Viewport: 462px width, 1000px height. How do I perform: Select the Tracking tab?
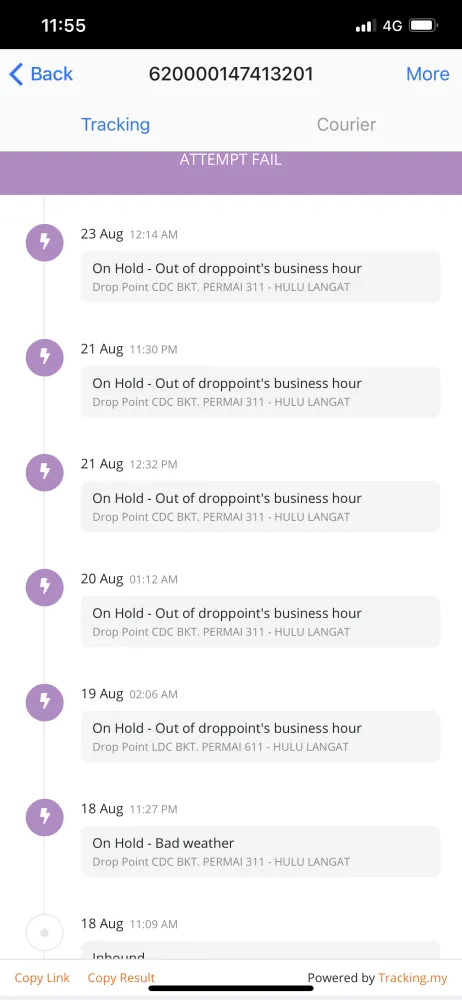pos(116,124)
